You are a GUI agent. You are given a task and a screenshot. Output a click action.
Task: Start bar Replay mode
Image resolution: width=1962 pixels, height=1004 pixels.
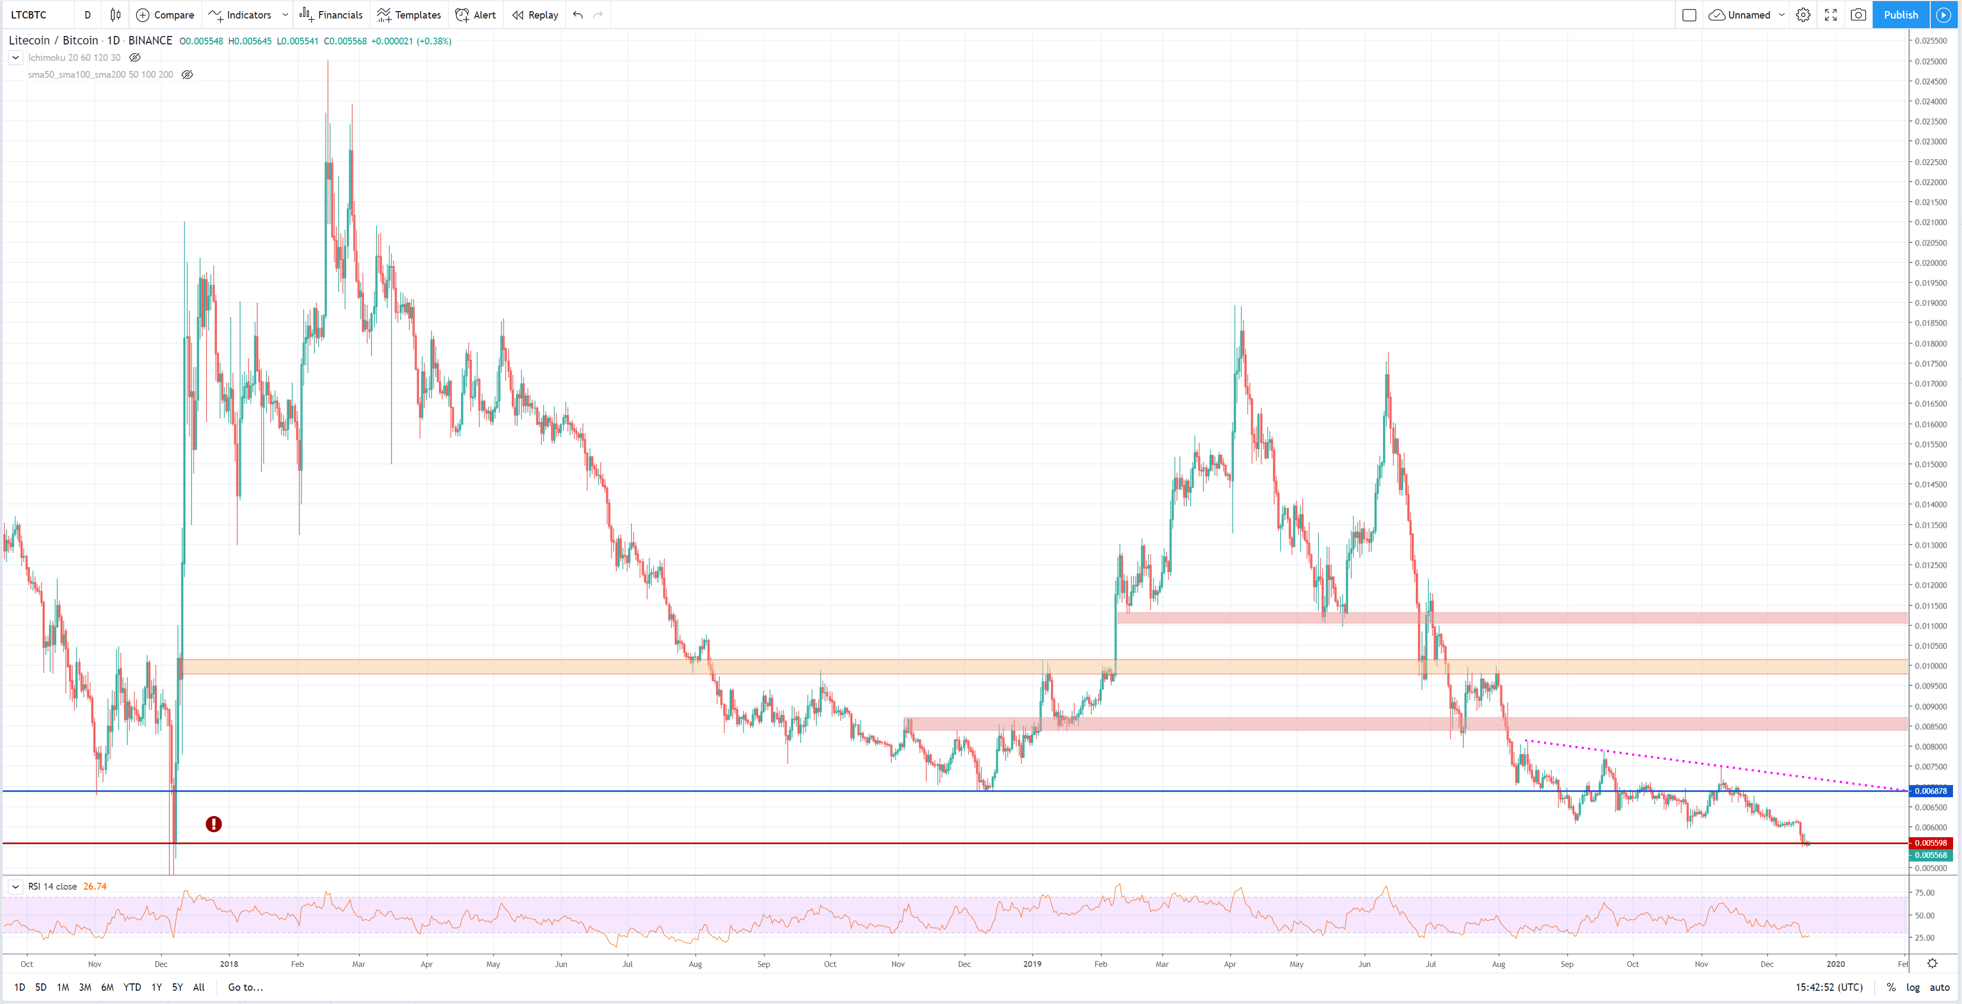click(535, 15)
